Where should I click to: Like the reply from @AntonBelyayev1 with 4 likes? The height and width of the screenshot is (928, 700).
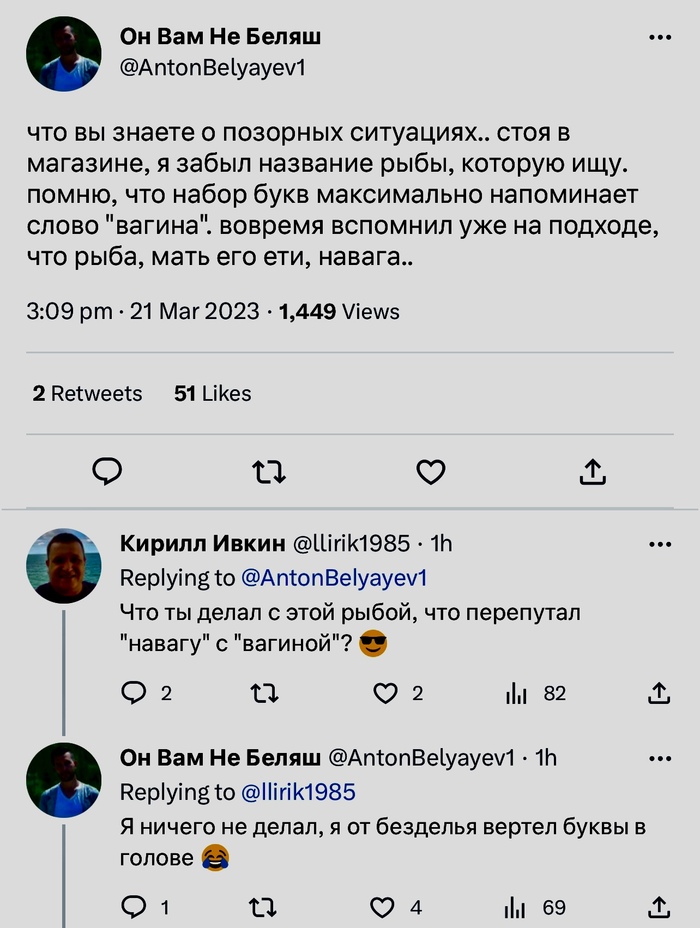385,909
